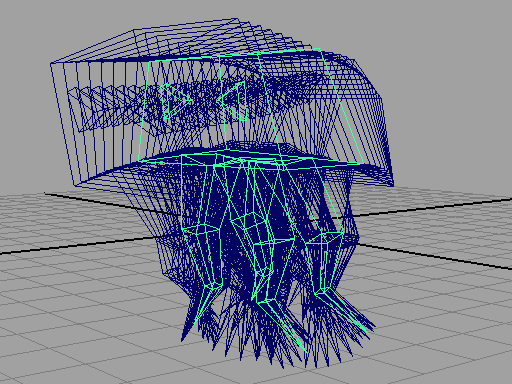Click the black grid axis line on left side
The height and width of the screenshot is (384, 512).
pyautogui.click(x=83, y=245)
